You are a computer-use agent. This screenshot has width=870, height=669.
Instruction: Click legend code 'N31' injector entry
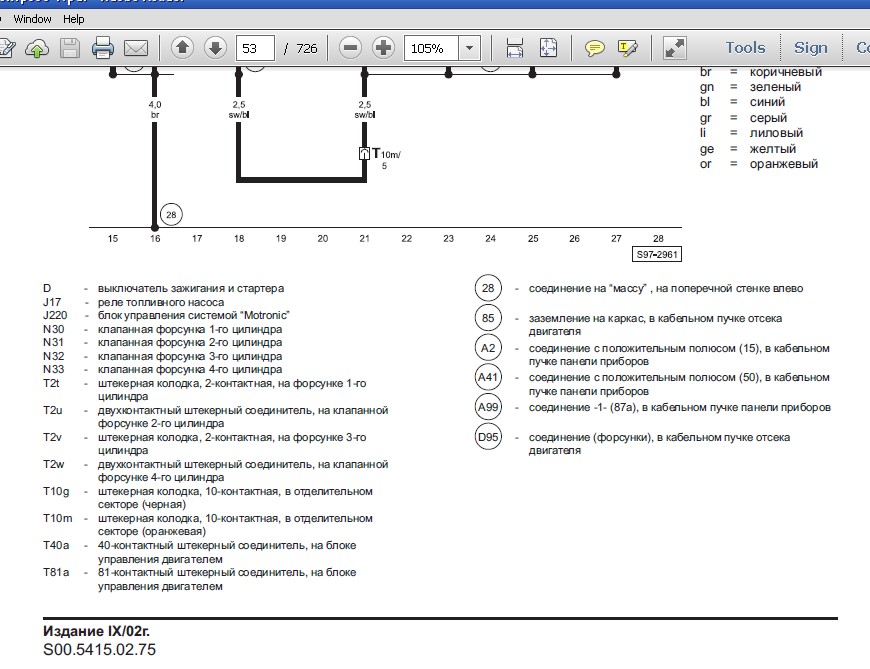[53, 342]
